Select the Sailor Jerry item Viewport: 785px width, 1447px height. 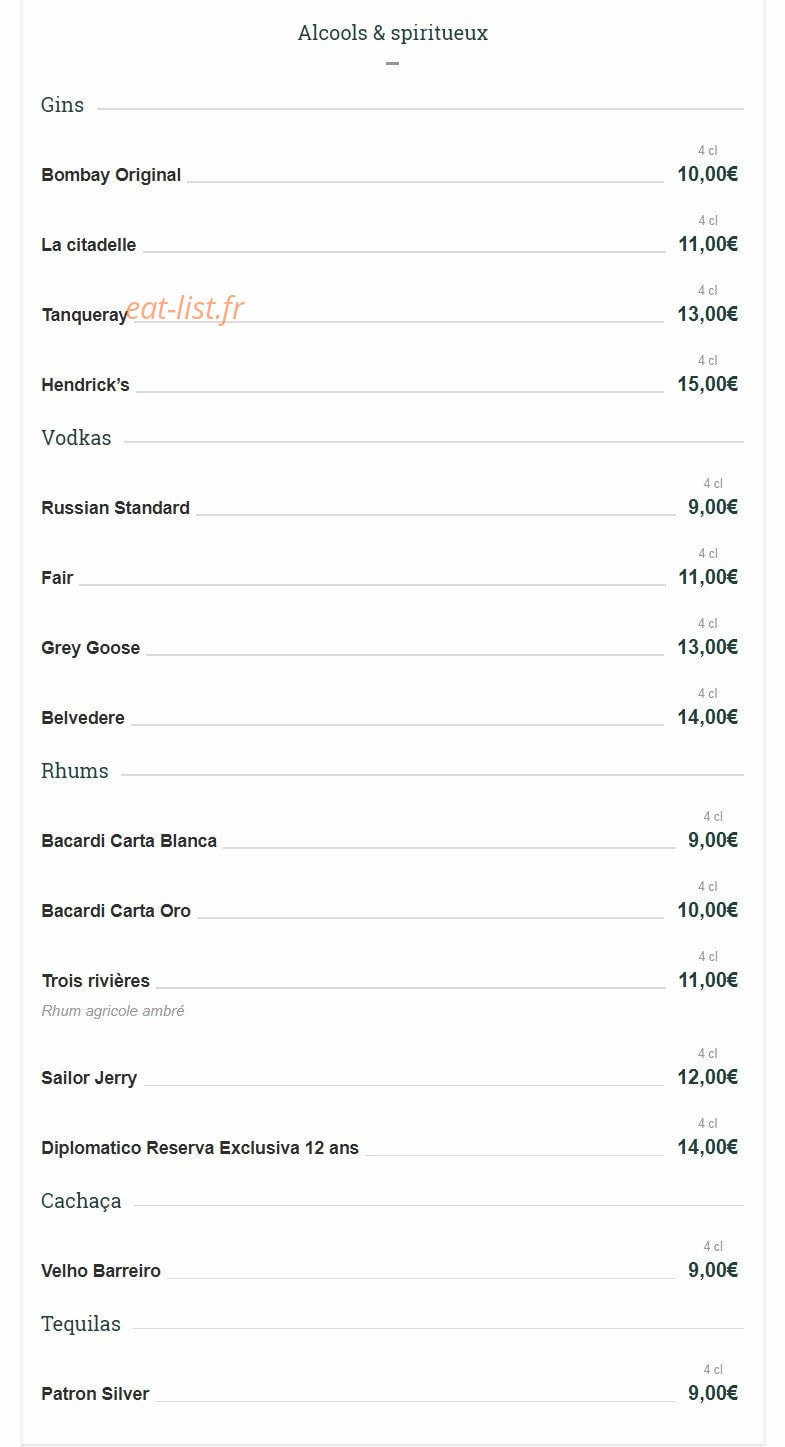coord(89,1078)
